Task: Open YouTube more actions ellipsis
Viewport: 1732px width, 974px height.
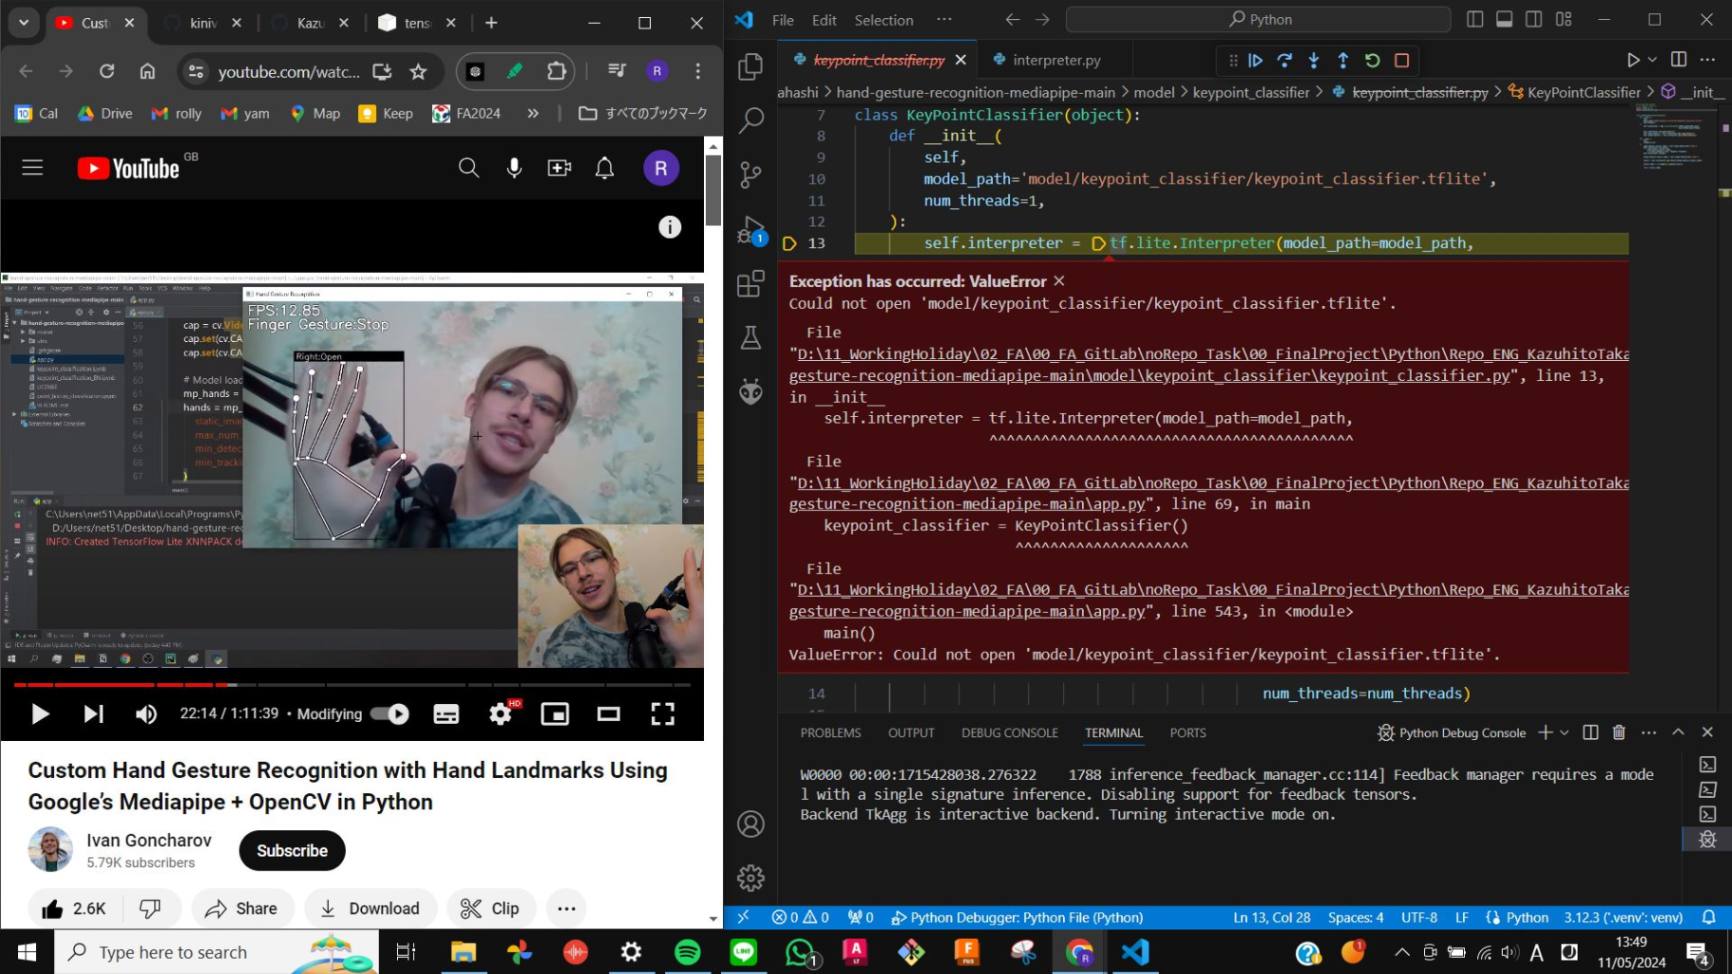Action: [x=567, y=908]
